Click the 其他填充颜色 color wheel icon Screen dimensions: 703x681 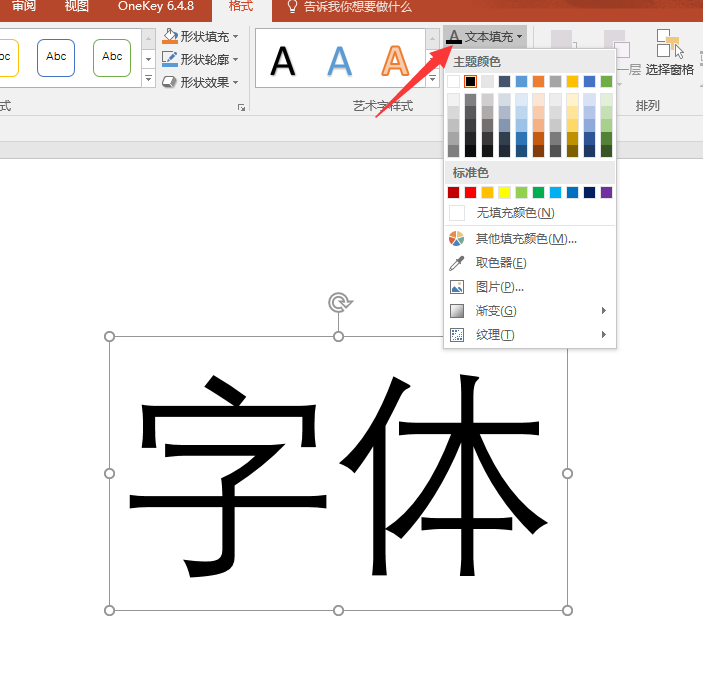(456, 239)
